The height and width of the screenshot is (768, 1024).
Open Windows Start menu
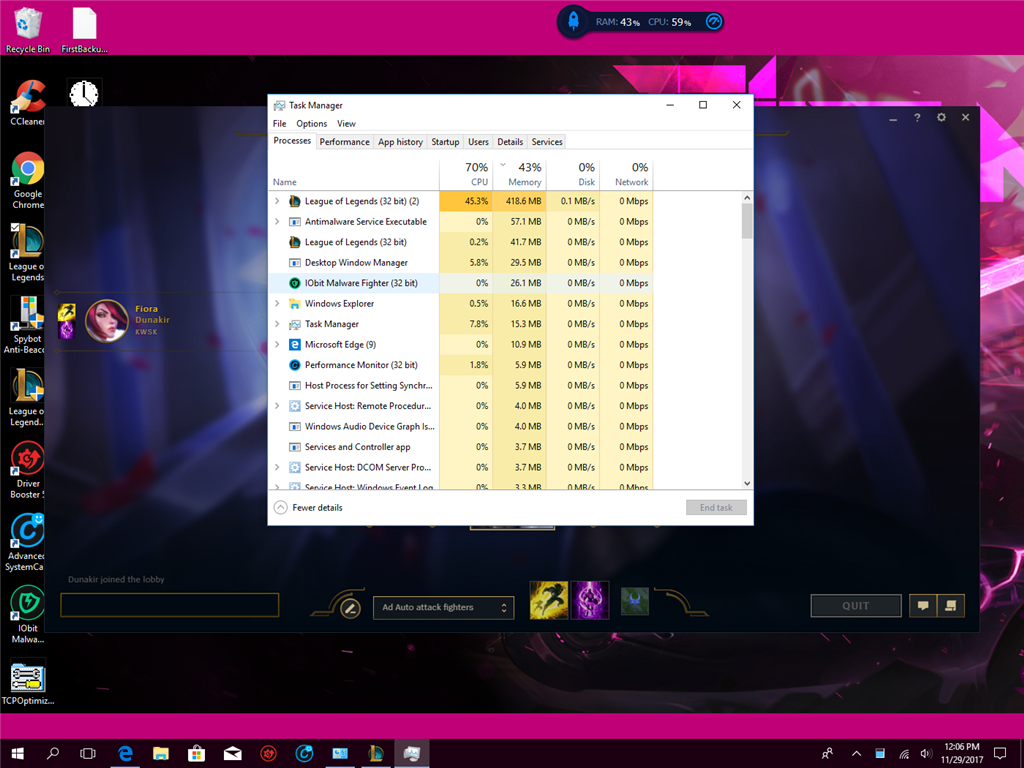click(18, 754)
